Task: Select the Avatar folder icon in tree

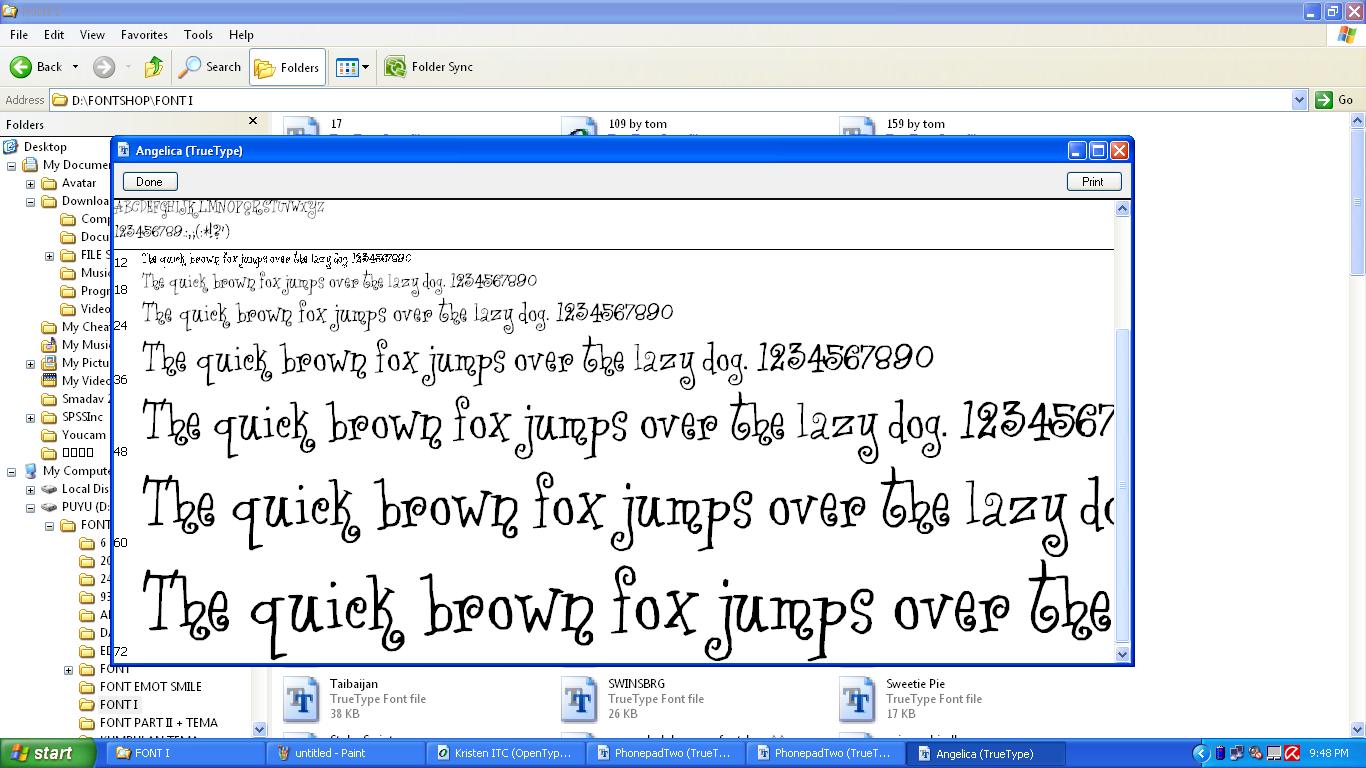Action: pos(49,183)
